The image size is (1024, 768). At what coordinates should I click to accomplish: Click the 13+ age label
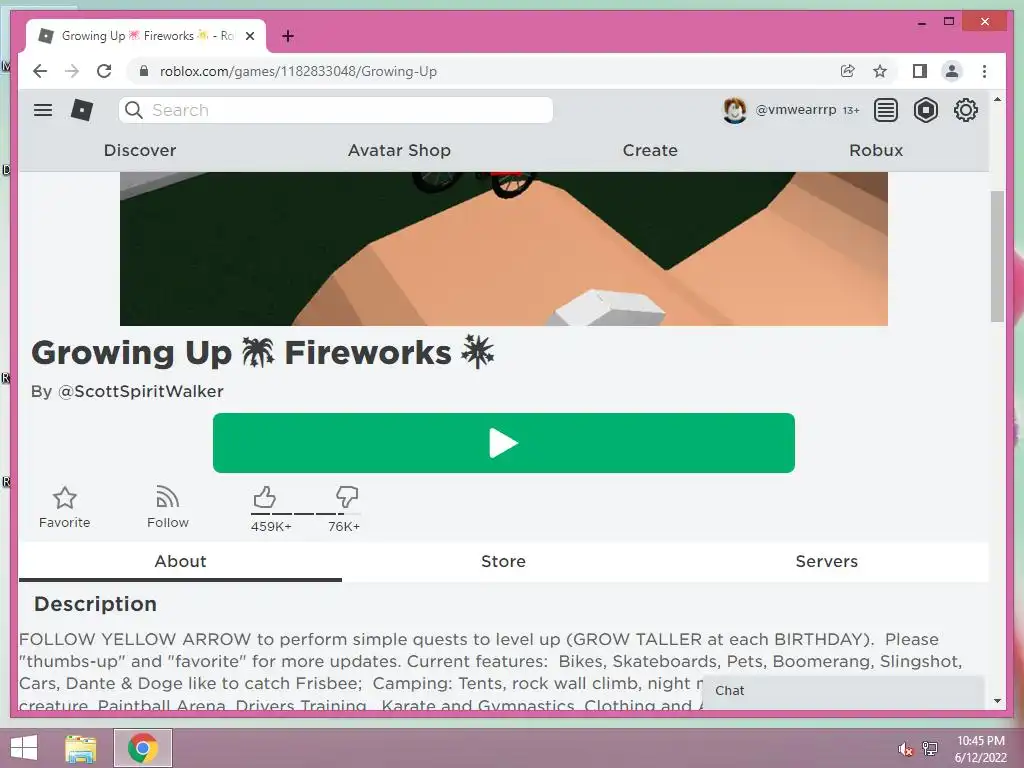(x=851, y=110)
